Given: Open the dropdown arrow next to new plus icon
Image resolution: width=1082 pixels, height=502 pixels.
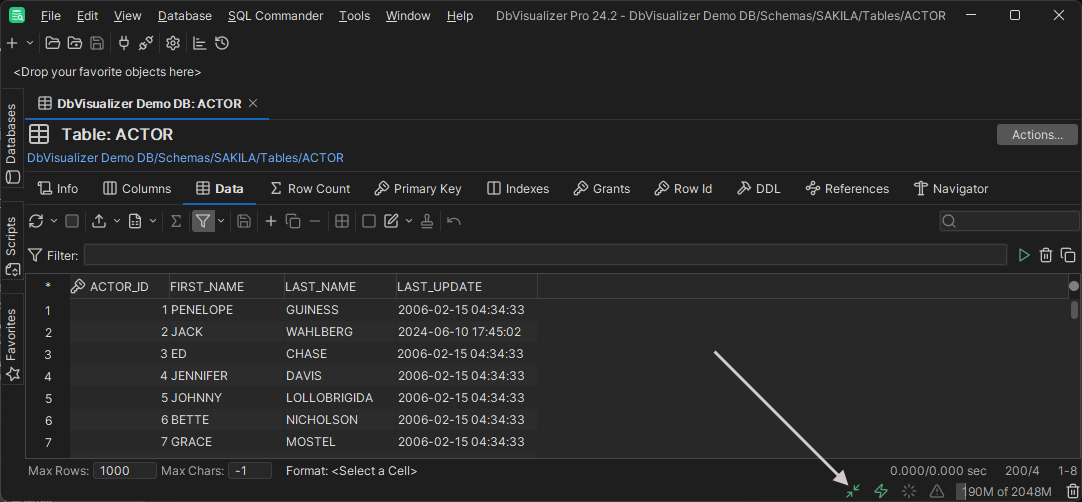Looking at the screenshot, I should (x=29, y=43).
